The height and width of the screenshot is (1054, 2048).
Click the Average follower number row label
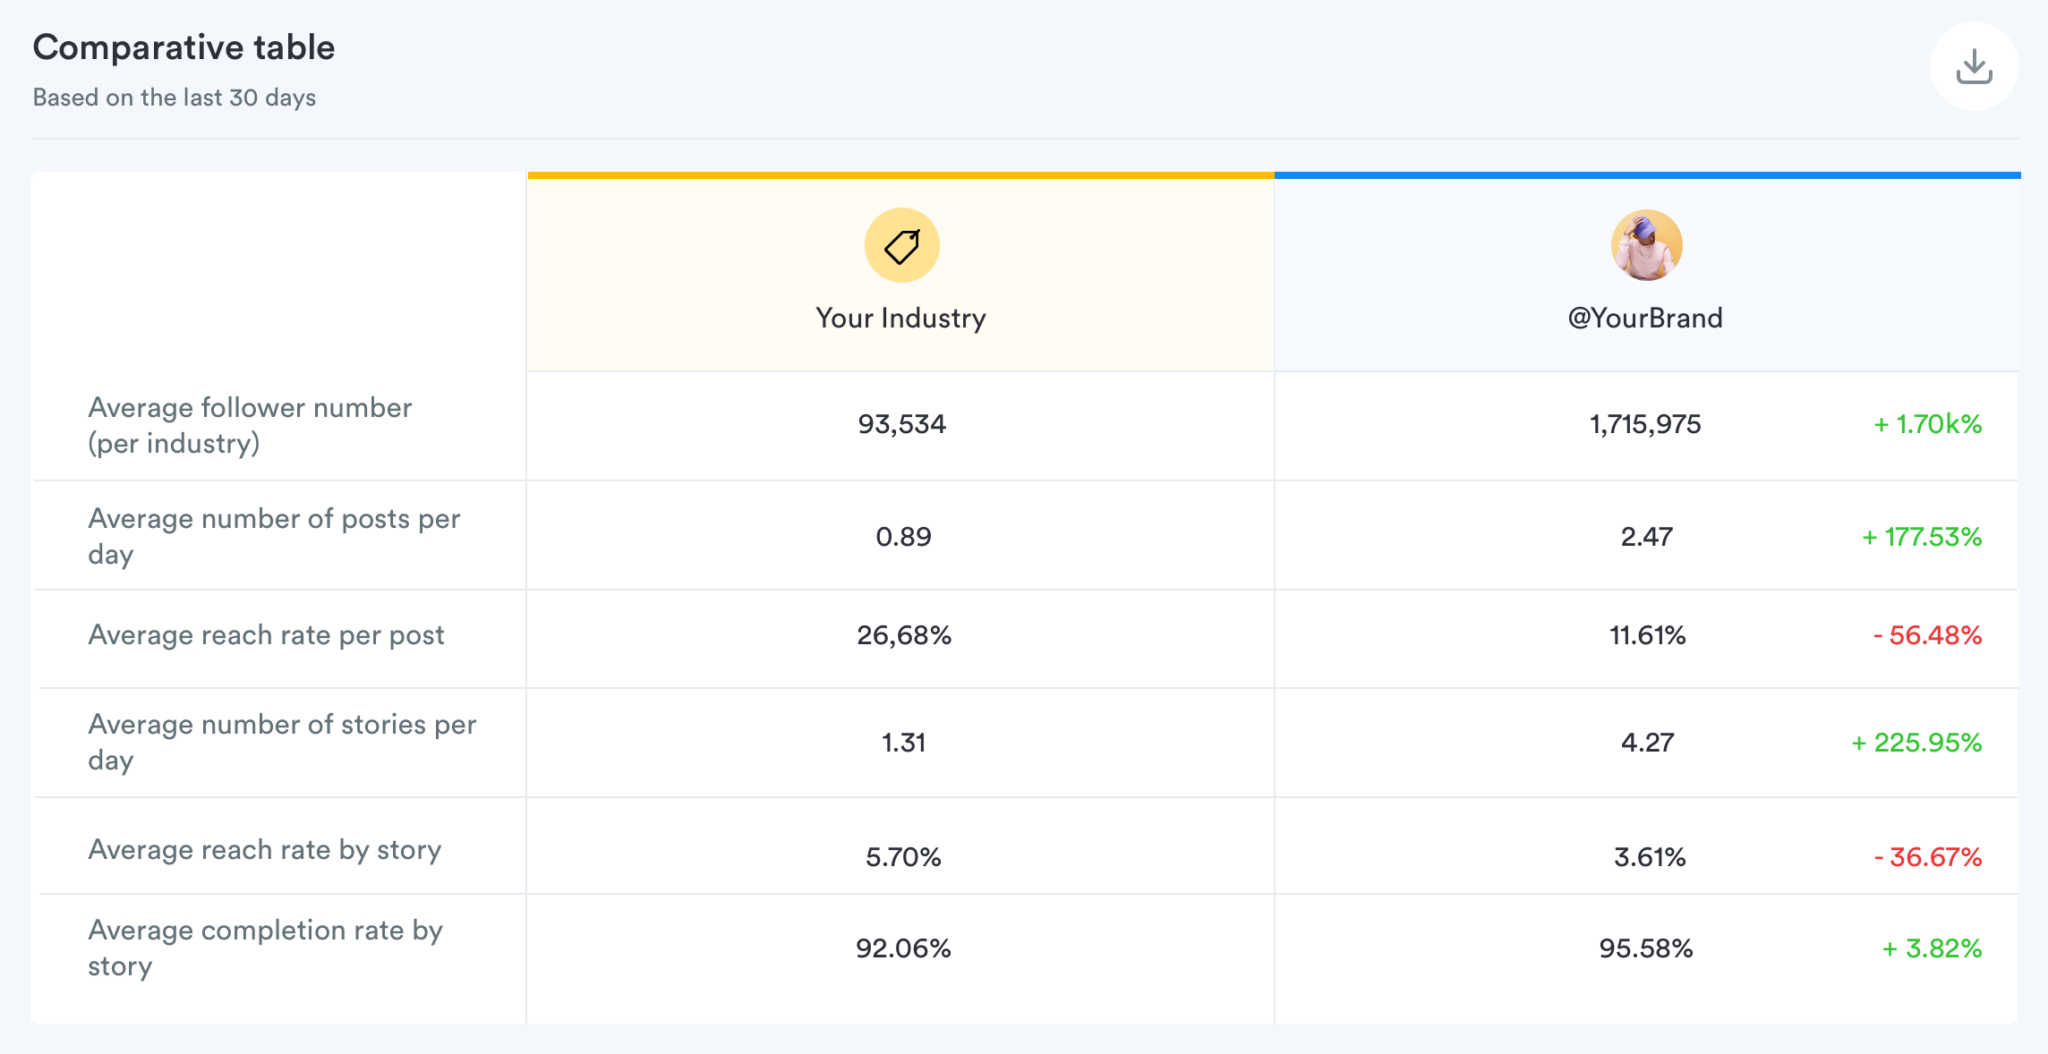click(250, 424)
